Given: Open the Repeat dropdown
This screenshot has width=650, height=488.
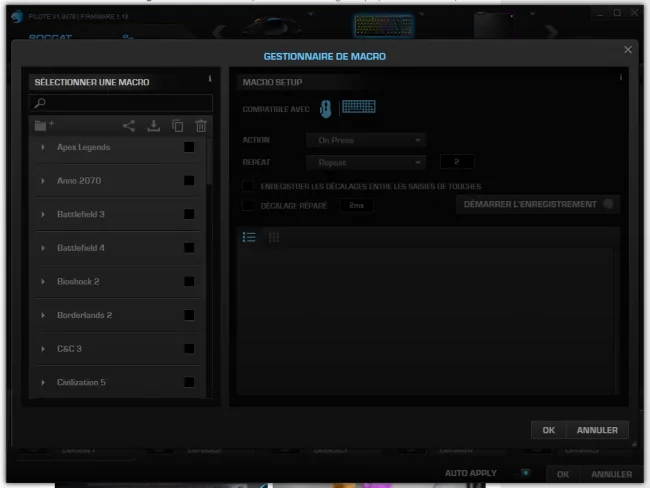Looking at the screenshot, I should (x=366, y=163).
